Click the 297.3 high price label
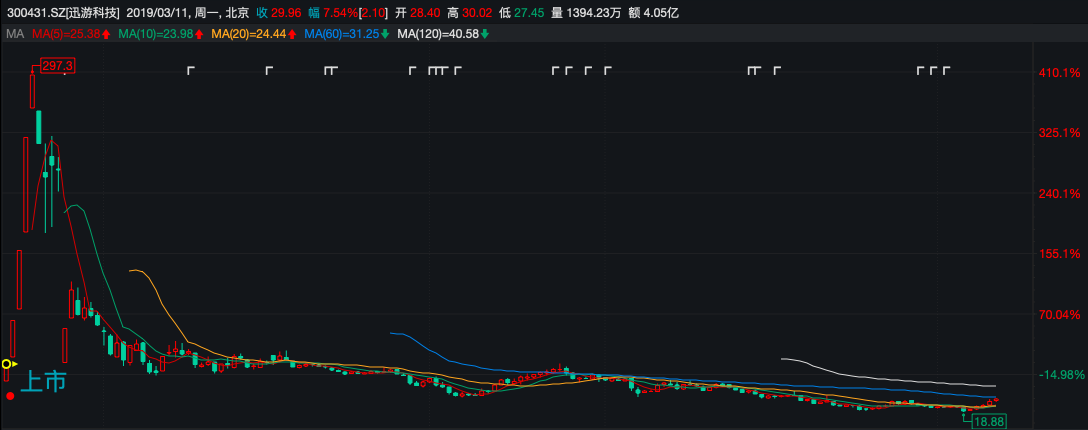The width and height of the screenshot is (1088, 430). (x=57, y=65)
